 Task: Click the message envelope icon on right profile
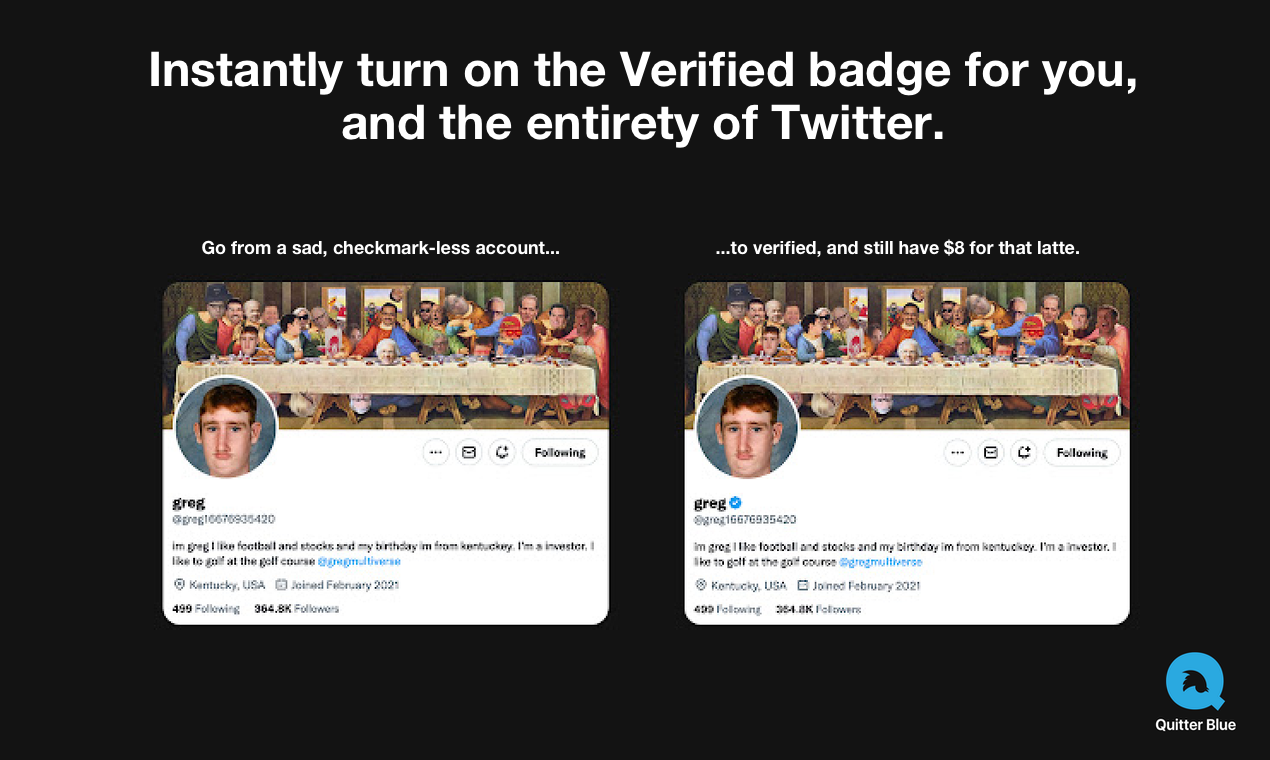tap(990, 453)
